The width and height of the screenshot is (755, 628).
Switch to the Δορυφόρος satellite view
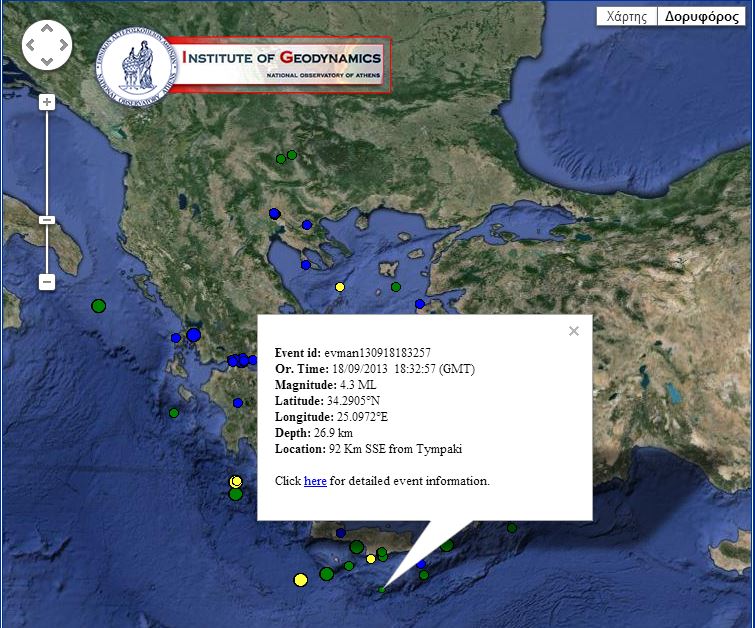click(701, 16)
